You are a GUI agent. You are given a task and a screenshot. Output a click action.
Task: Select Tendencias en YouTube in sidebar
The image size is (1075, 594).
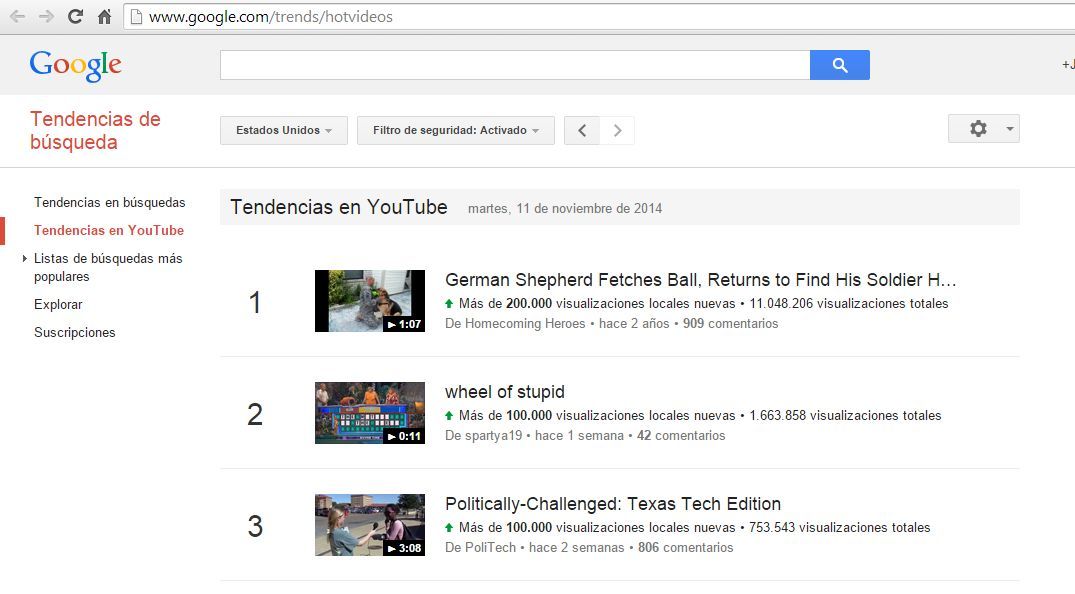[x=109, y=230]
